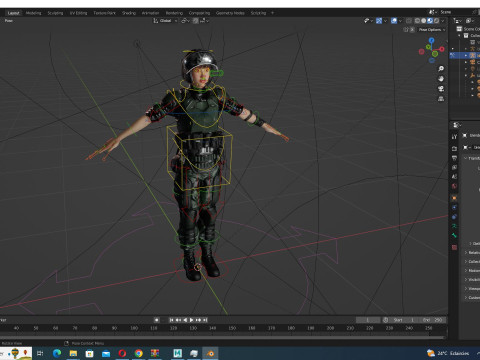Open Google Chrome from the taskbar

pos(139,353)
